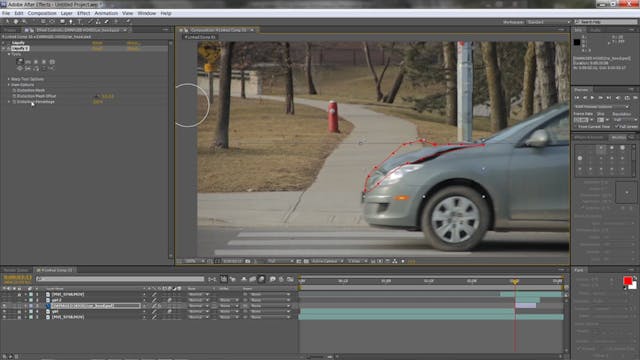Image resolution: width=640 pixels, height=360 pixels.
Task: Click the paint foreground red swatch
Action: click(x=627, y=280)
